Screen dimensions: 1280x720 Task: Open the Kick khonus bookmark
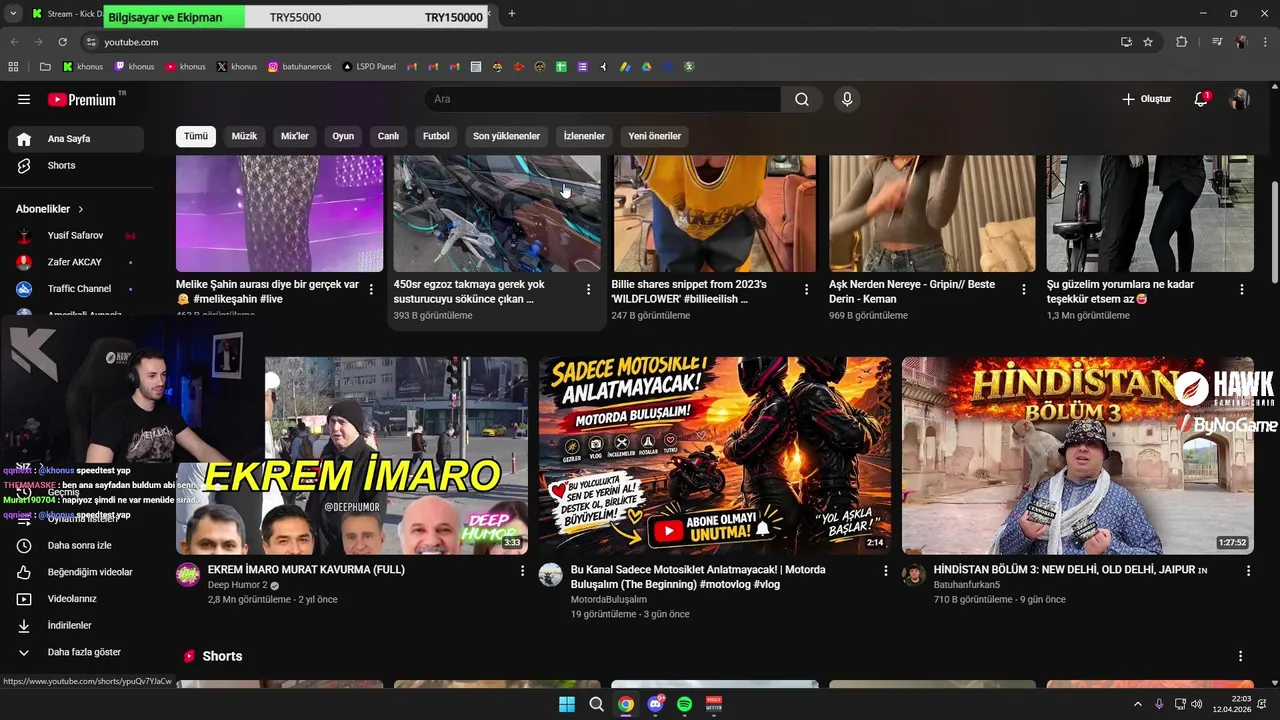pos(83,67)
